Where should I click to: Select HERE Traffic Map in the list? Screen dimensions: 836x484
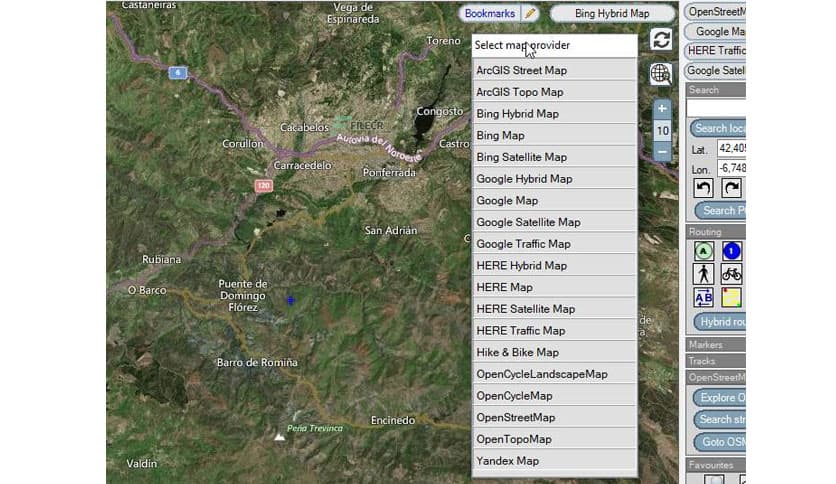pyautogui.click(x=554, y=330)
